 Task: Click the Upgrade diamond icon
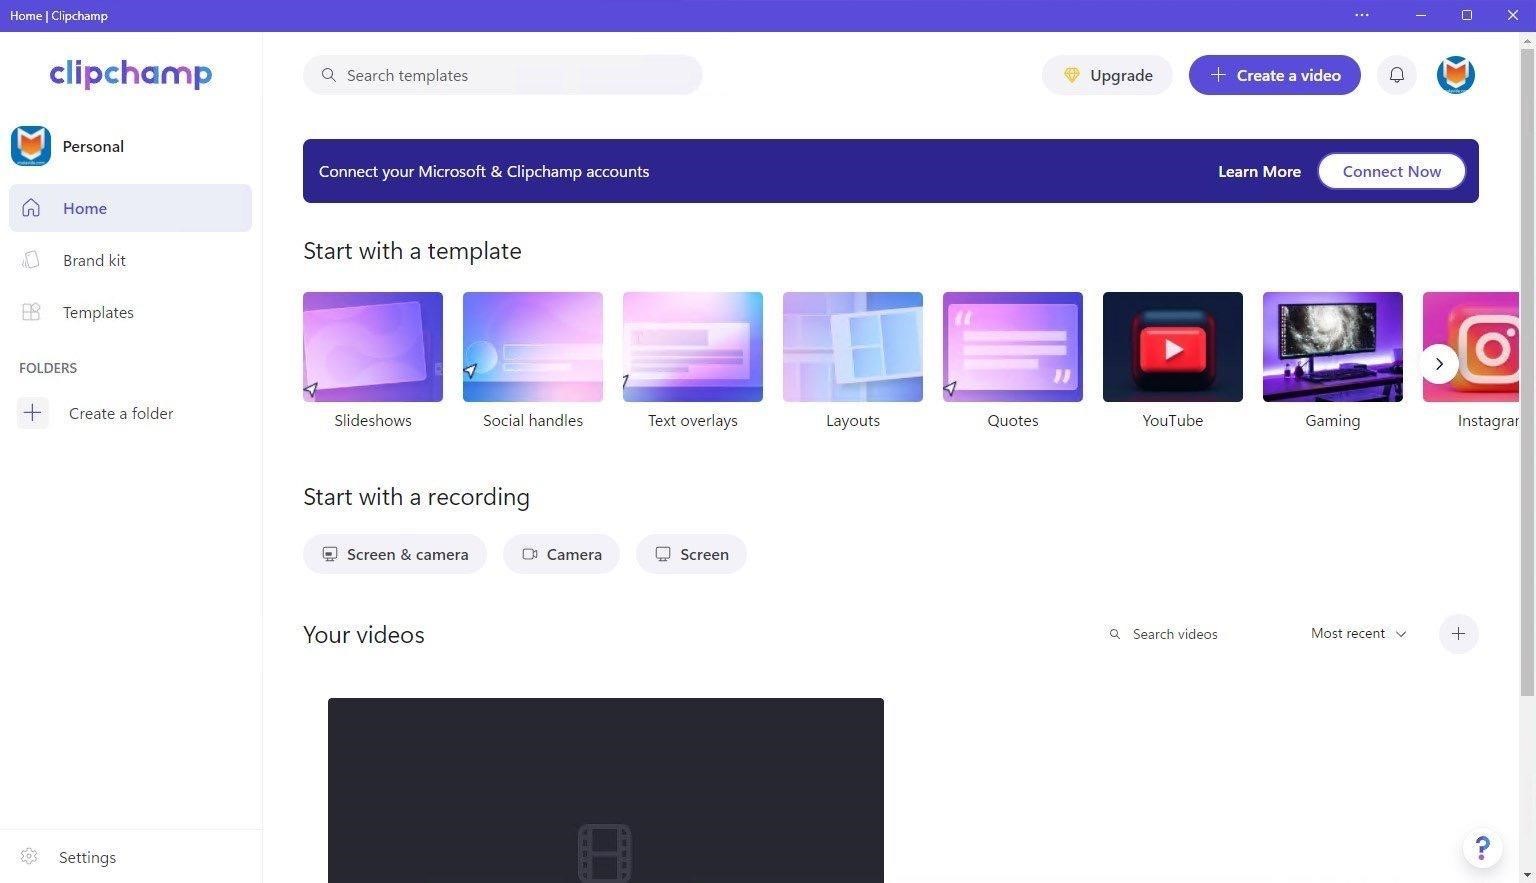click(x=1071, y=75)
